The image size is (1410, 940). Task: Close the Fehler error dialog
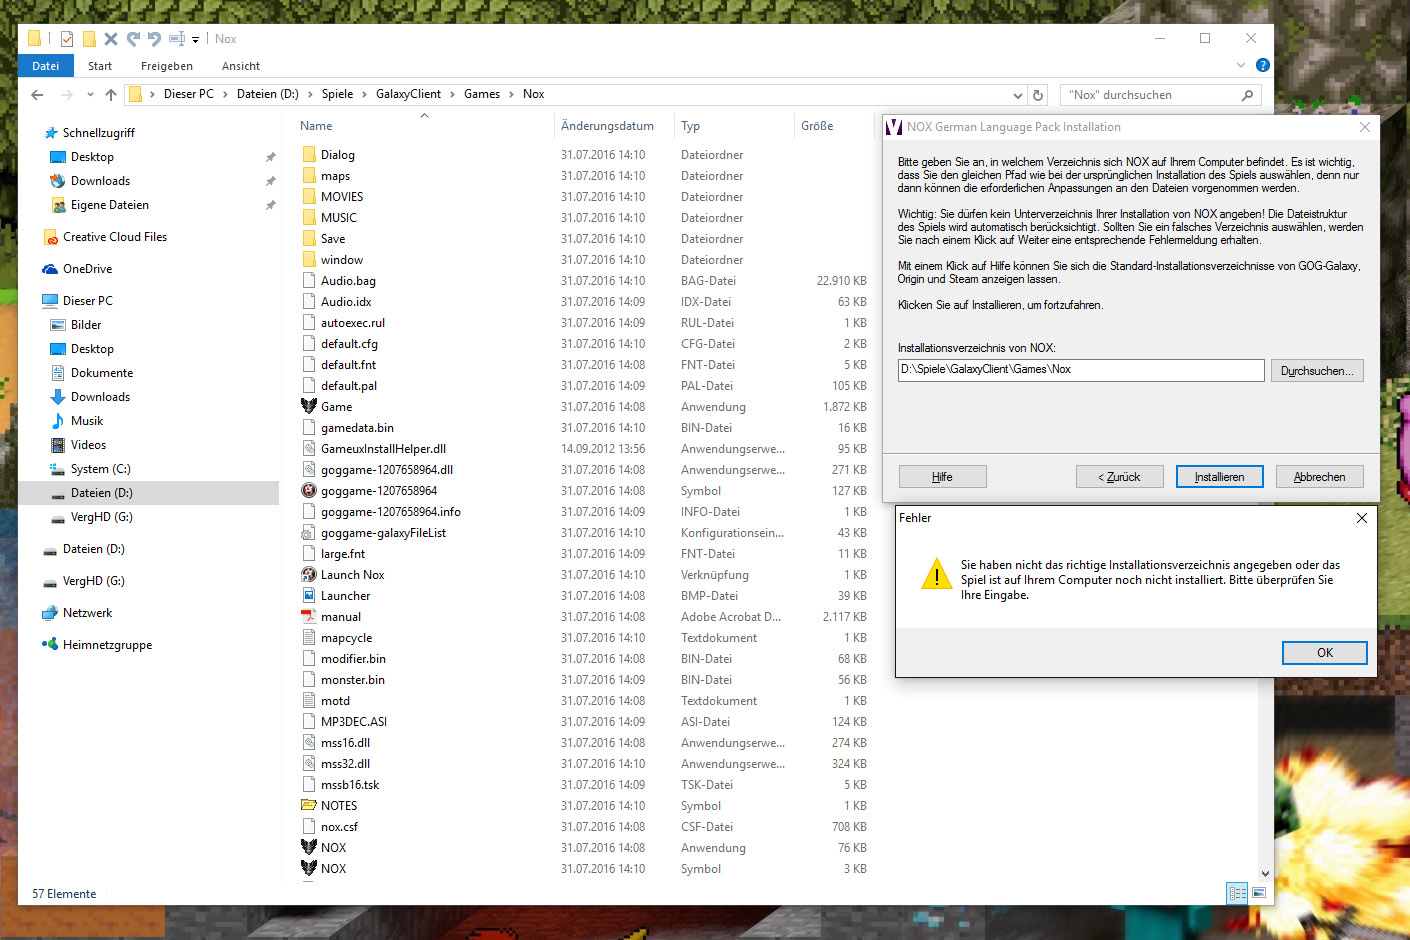point(1361,518)
